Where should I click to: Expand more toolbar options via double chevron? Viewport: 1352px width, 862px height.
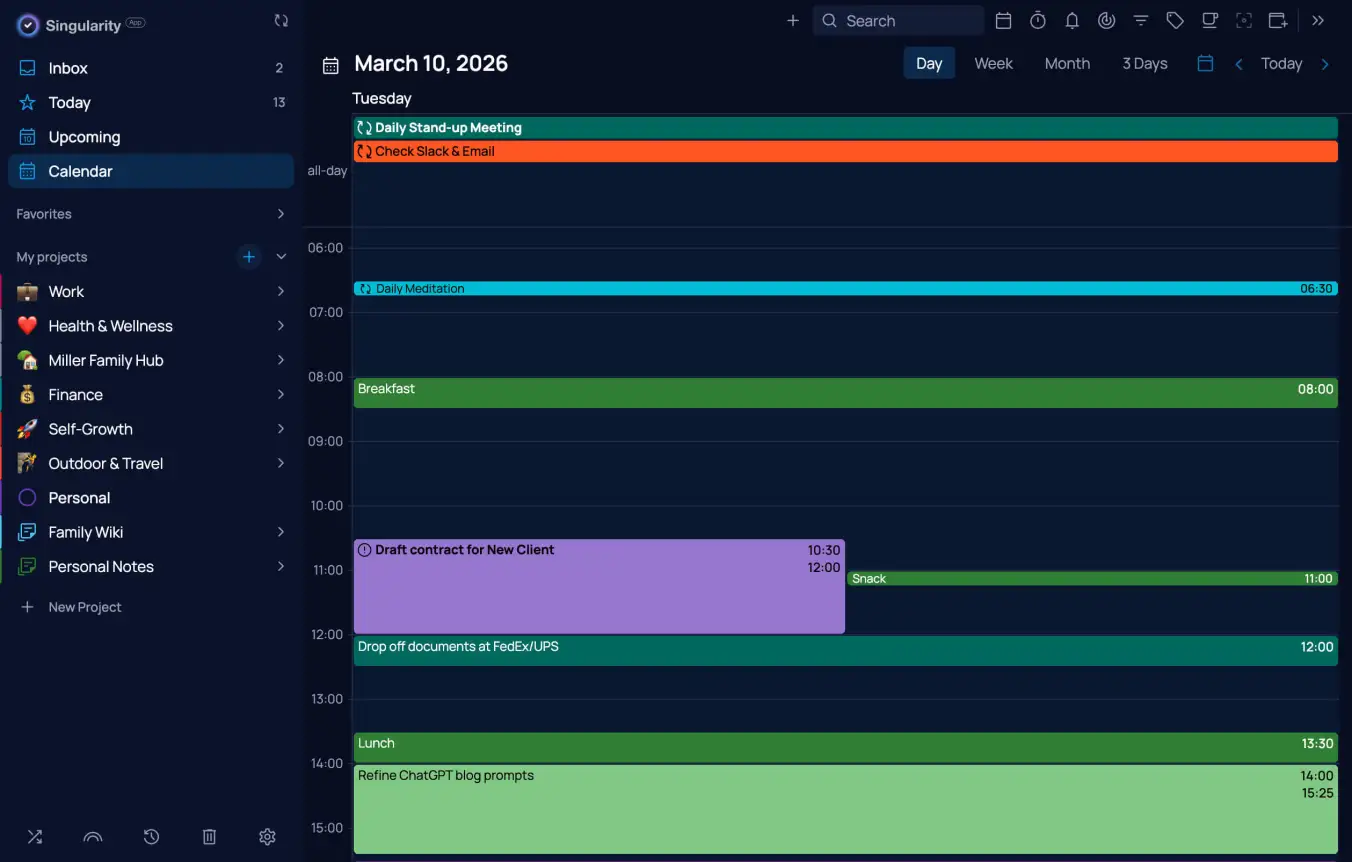click(1318, 21)
